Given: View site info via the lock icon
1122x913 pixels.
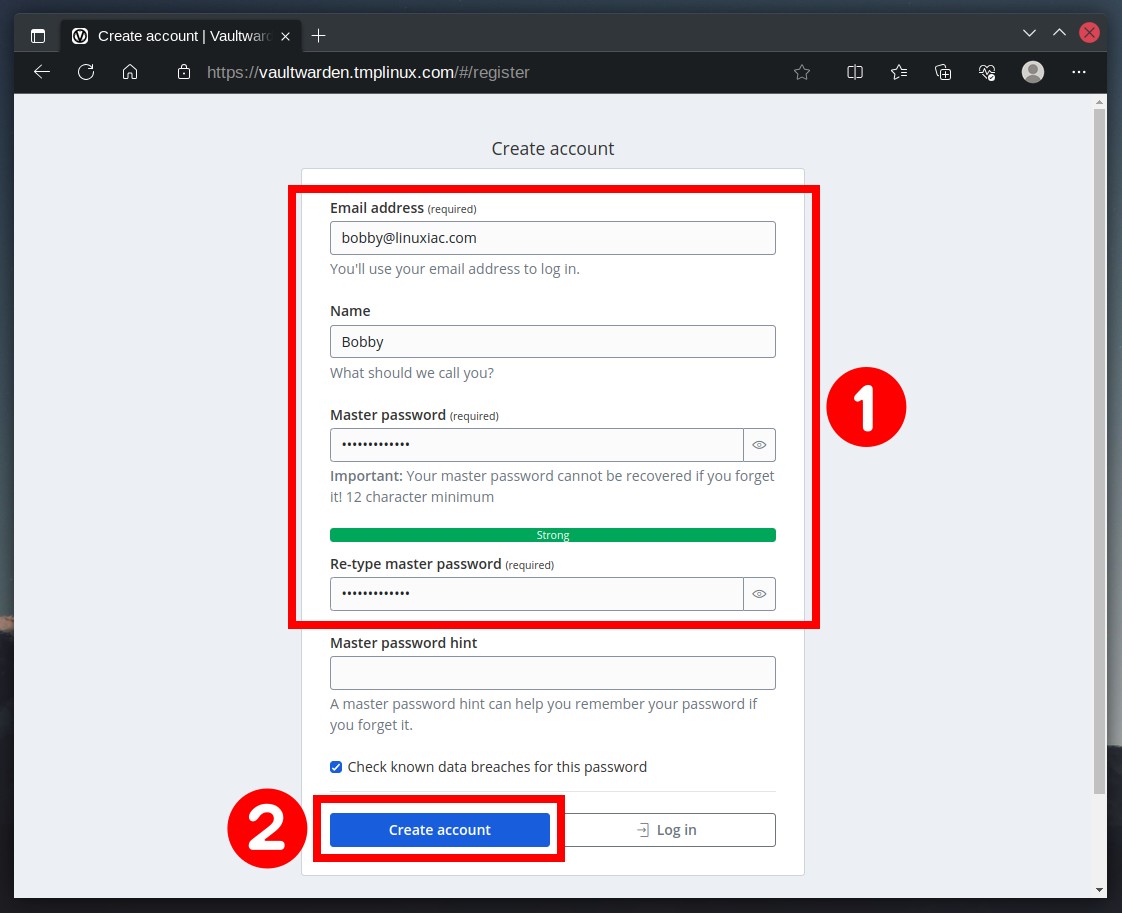Looking at the screenshot, I should click(x=184, y=72).
